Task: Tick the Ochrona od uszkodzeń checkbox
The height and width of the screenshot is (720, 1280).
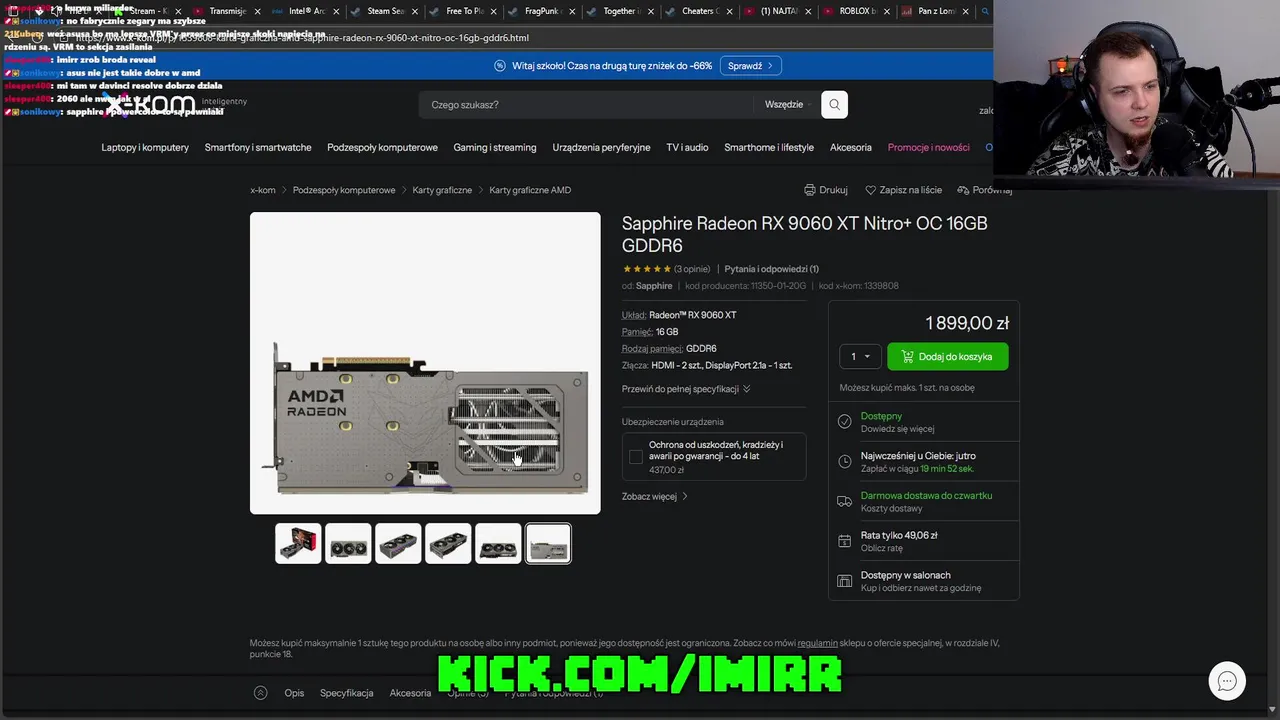Action: coord(636,457)
